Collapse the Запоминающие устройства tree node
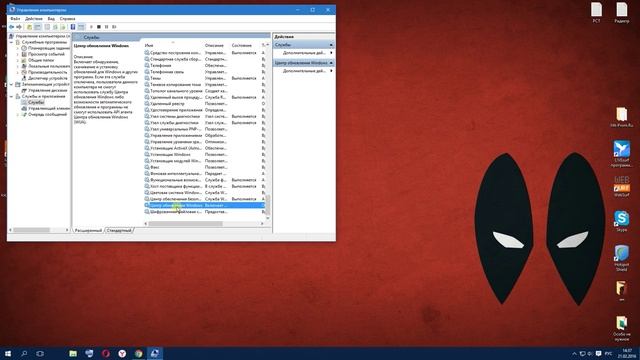Viewport: 640px width, 360px height. pyautogui.click(x=12, y=84)
